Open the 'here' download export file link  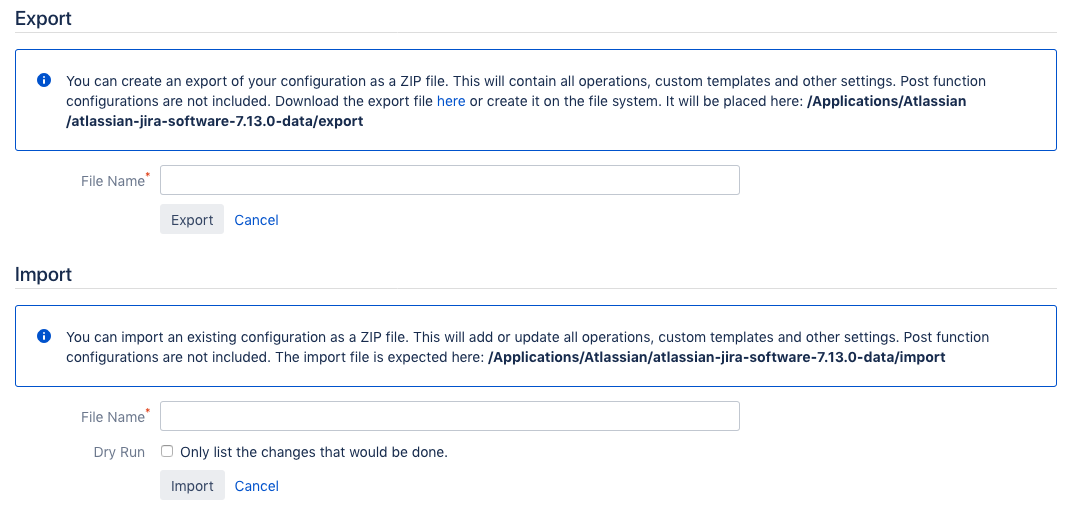point(451,102)
